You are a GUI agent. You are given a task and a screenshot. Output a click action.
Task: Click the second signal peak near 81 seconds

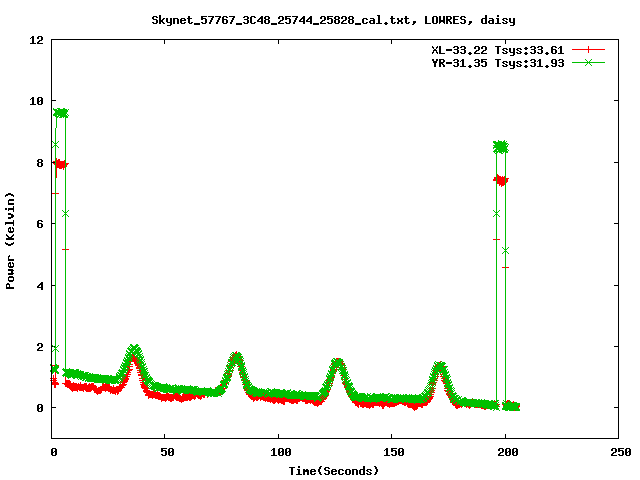click(x=236, y=359)
